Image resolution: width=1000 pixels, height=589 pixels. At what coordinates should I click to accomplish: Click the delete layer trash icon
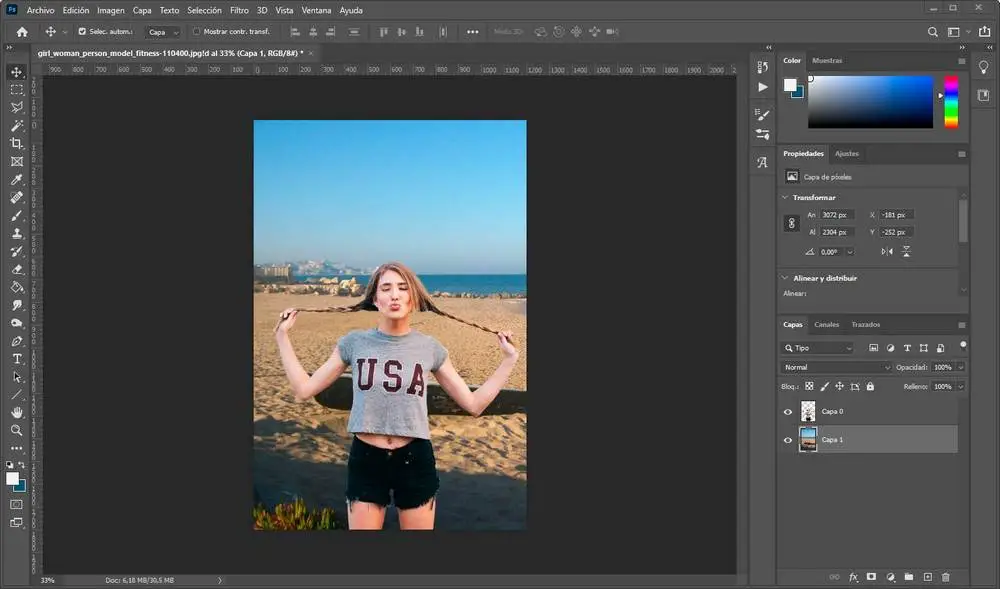(x=946, y=577)
